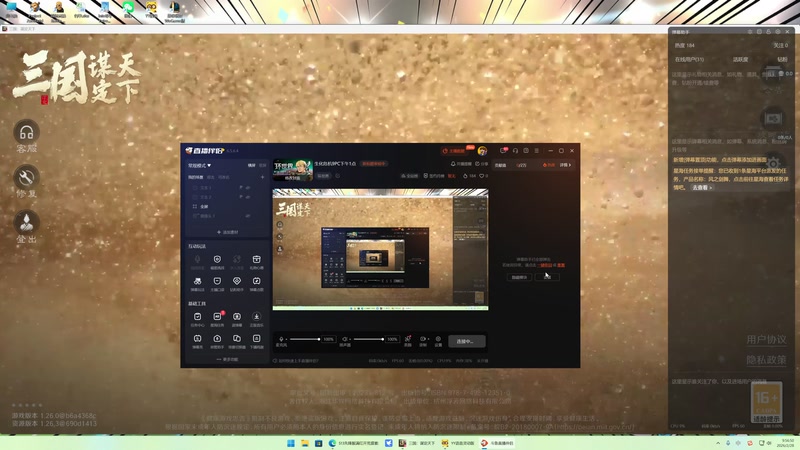Click the orange 主播数据 button at top
Image resolution: width=800 pixels, height=450 pixels.
click(x=454, y=151)
